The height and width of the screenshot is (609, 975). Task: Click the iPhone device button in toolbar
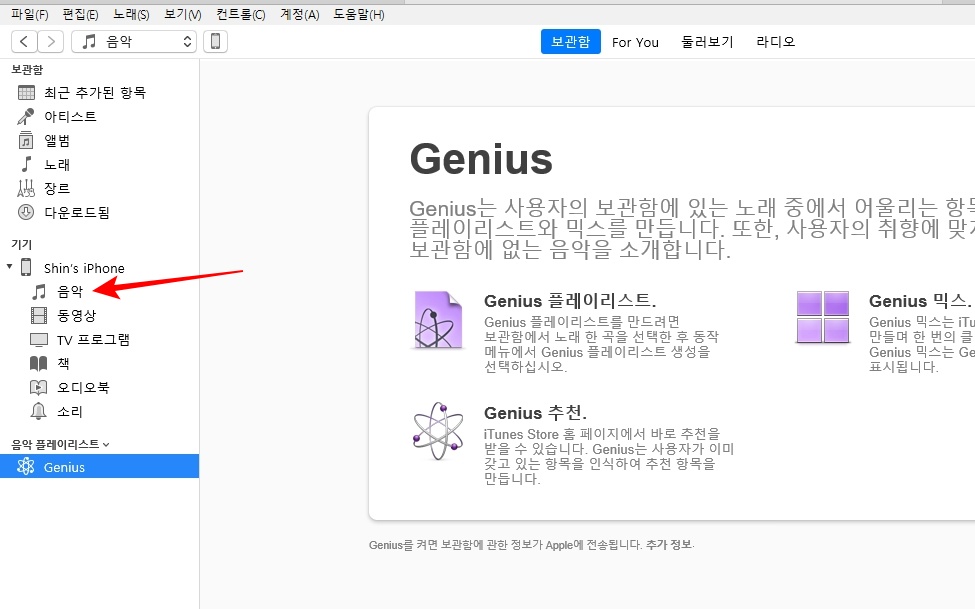[215, 42]
